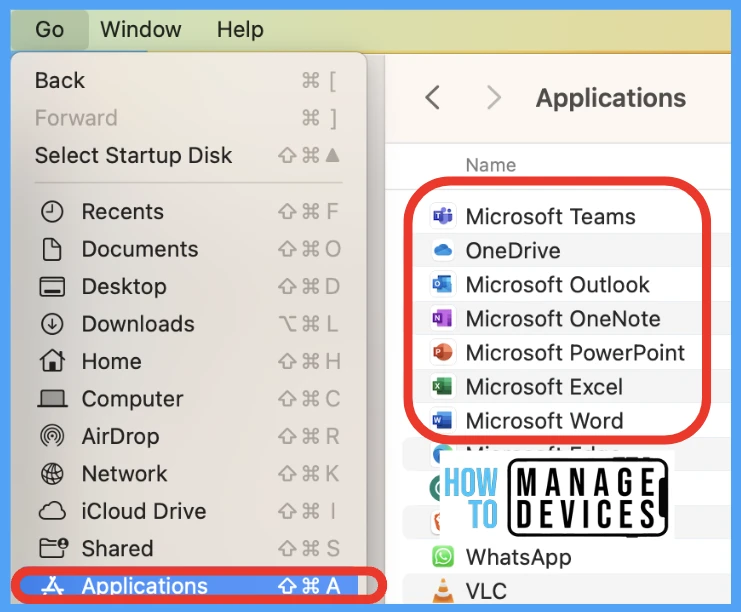Image resolution: width=741 pixels, height=612 pixels.
Task: Click the Microsoft Teams app icon
Action: pyautogui.click(x=443, y=216)
